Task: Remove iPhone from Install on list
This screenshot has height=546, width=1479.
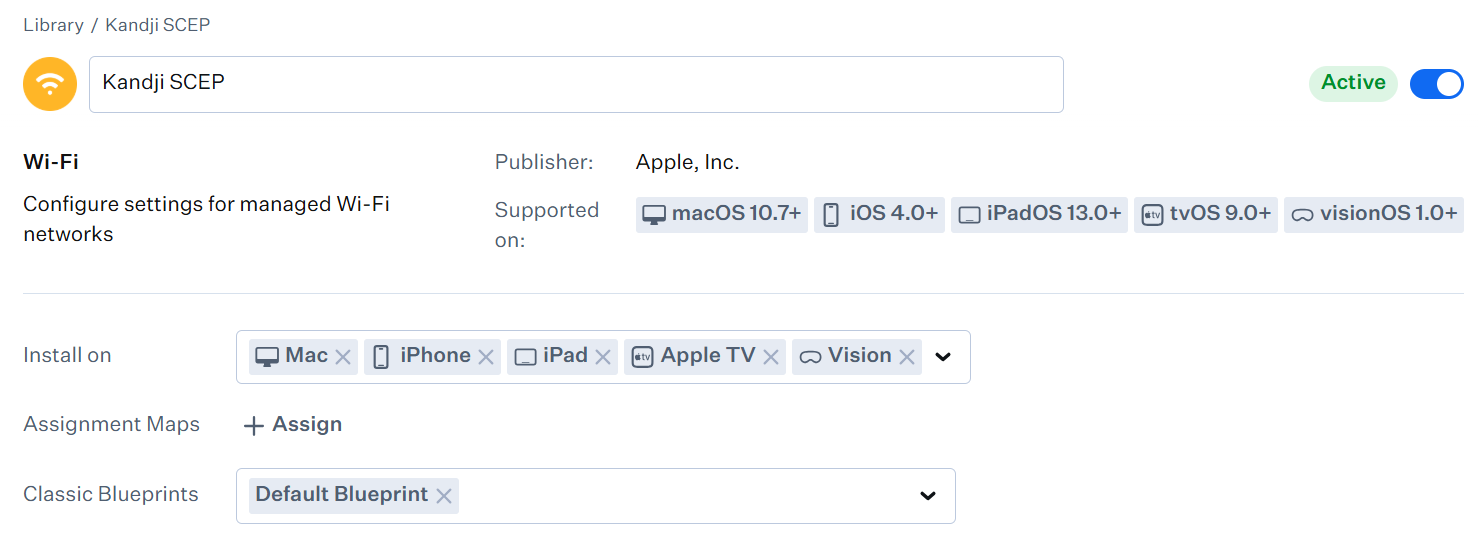Action: (x=486, y=357)
